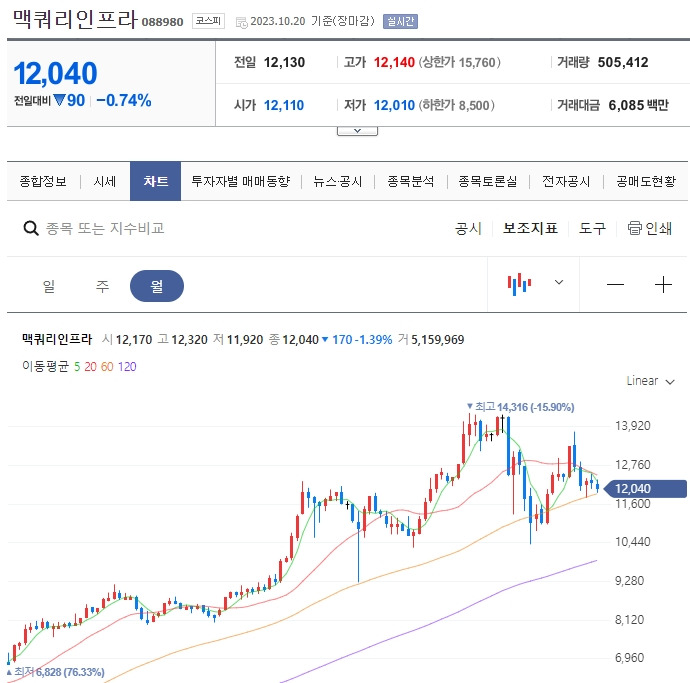This screenshot has width=690, height=683.
Task: Click the 전일 12,130 value
Action: point(284,62)
